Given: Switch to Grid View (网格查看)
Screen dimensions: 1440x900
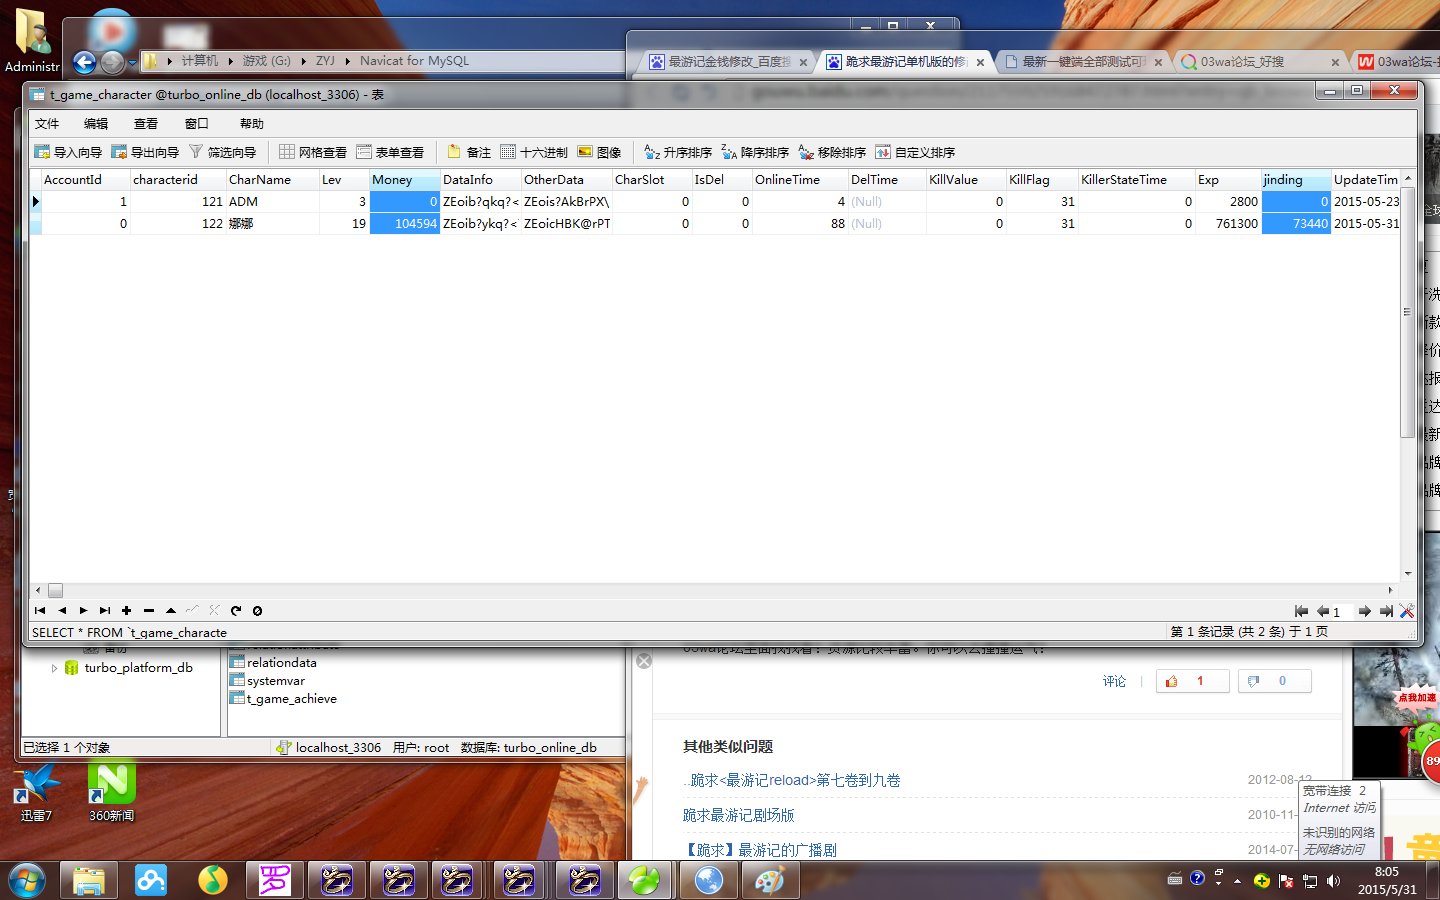Looking at the screenshot, I should tap(313, 152).
